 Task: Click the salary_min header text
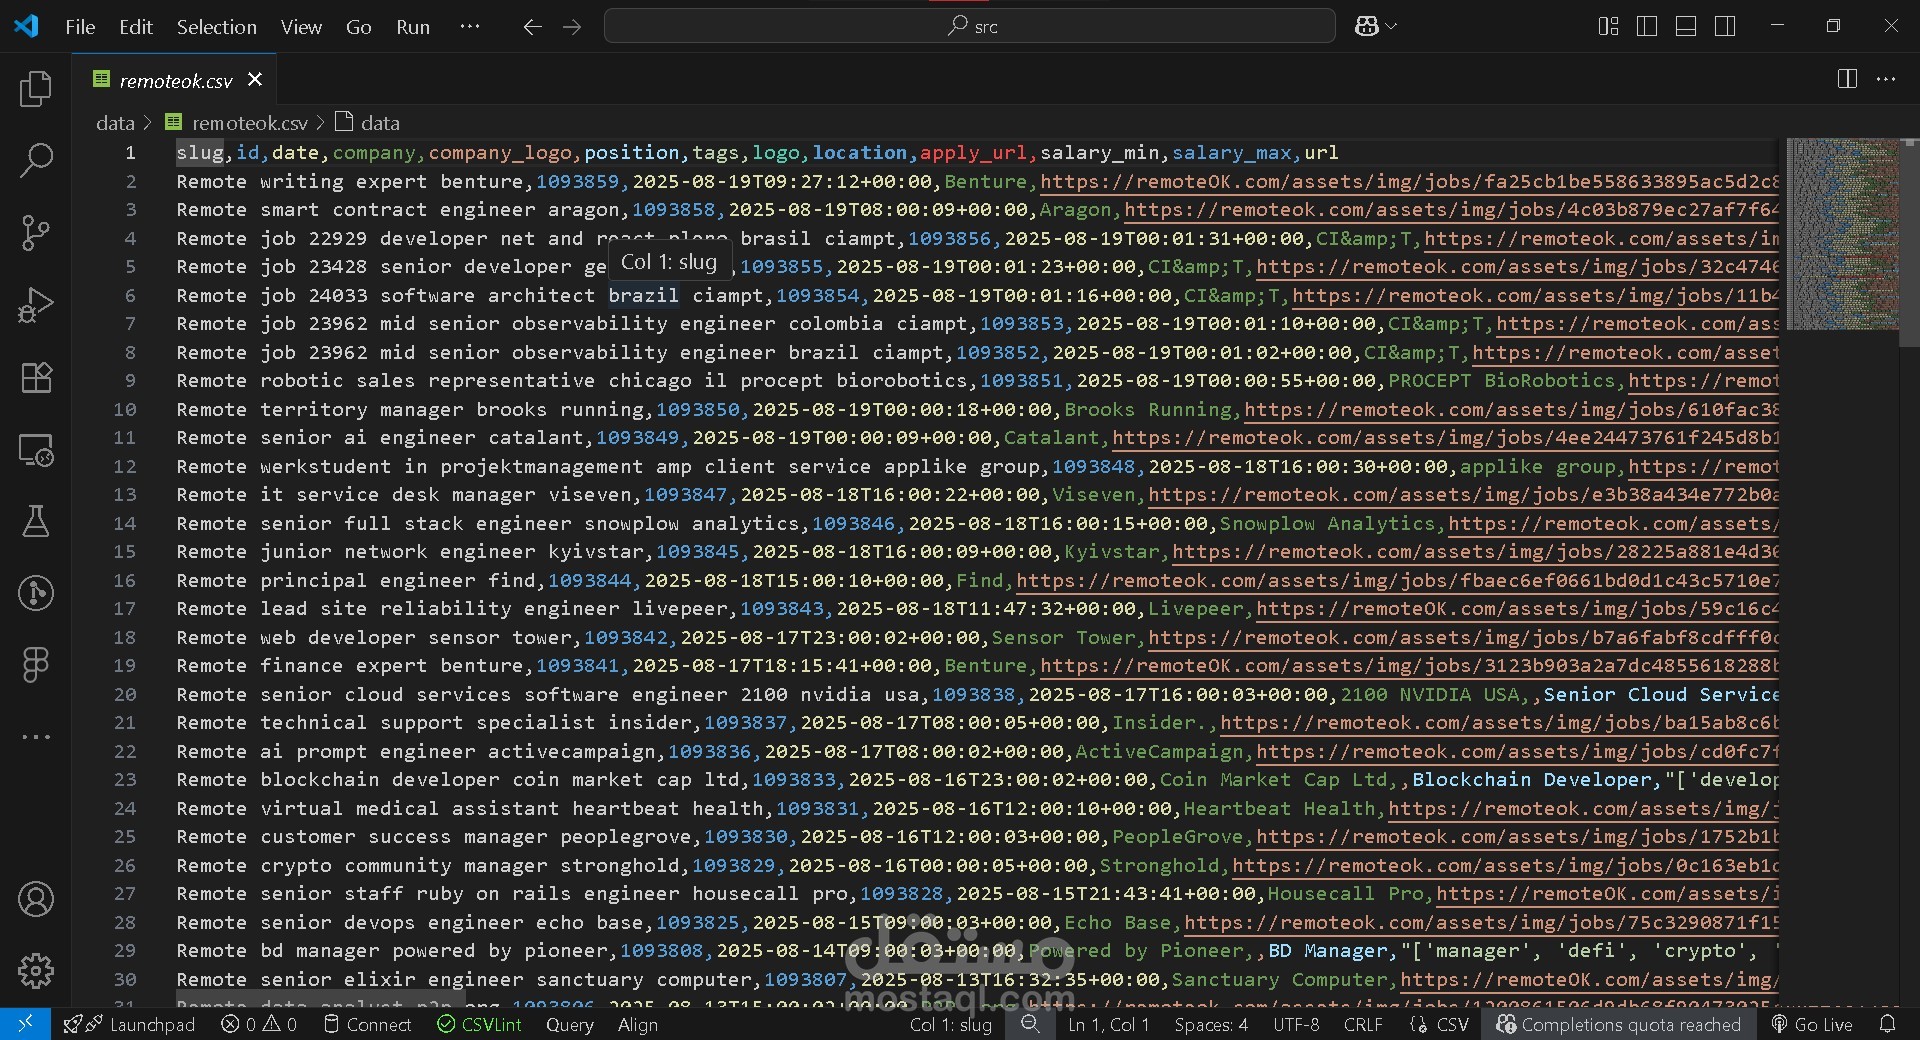coord(1099,152)
